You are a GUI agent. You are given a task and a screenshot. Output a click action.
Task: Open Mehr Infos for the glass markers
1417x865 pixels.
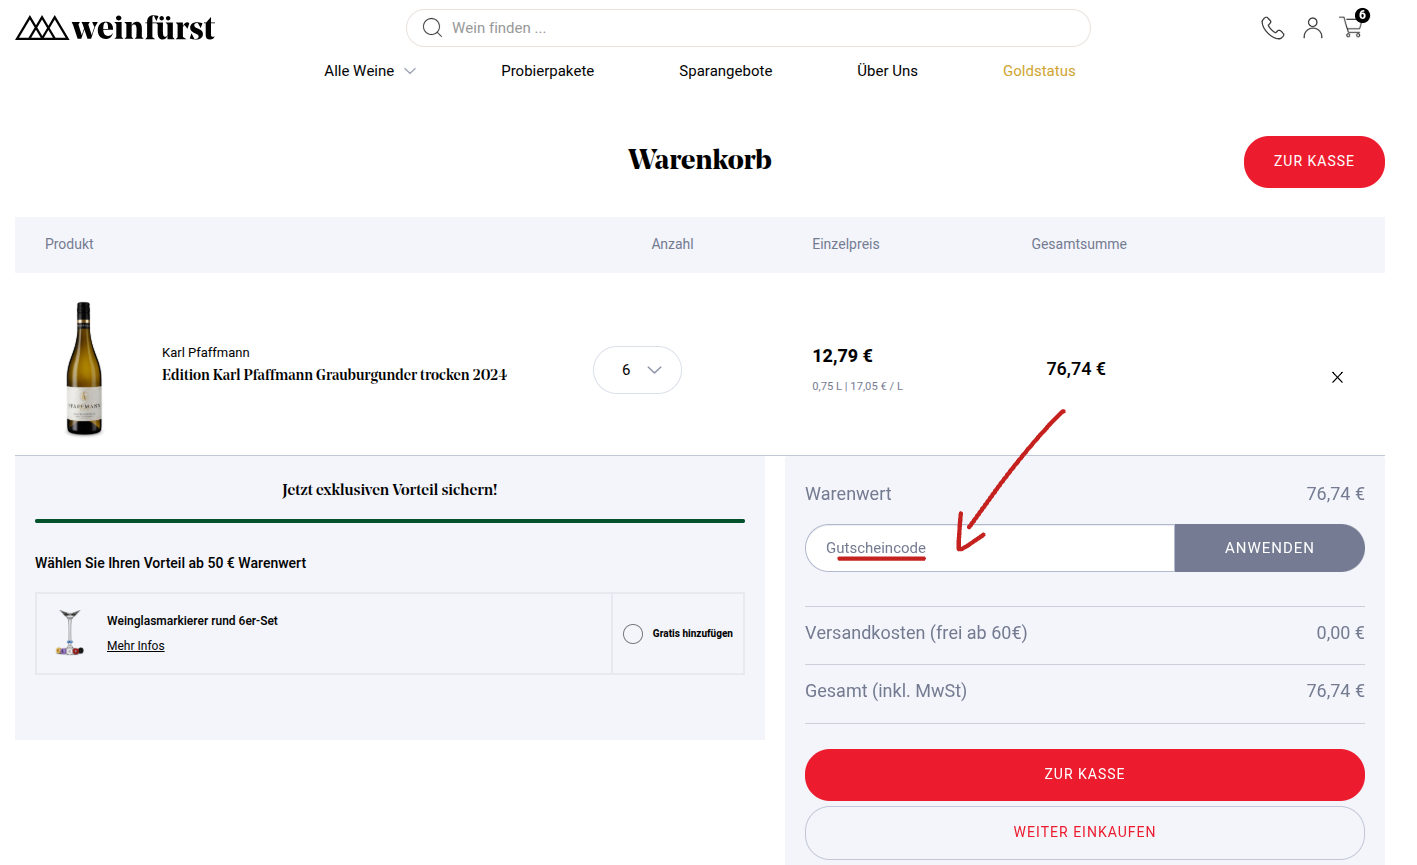[135, 645]
